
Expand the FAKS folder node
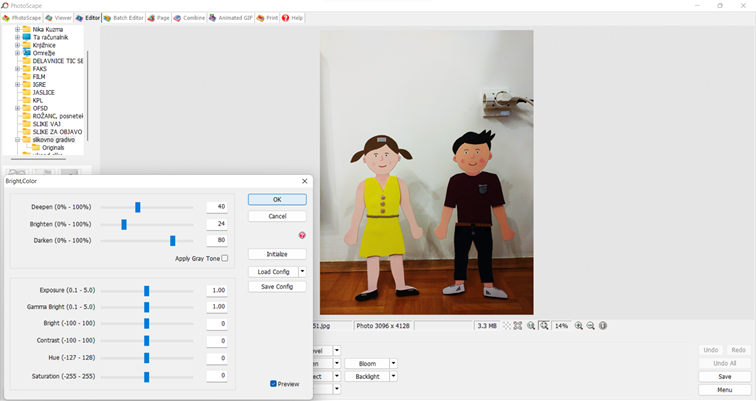(x=17, y=68)
